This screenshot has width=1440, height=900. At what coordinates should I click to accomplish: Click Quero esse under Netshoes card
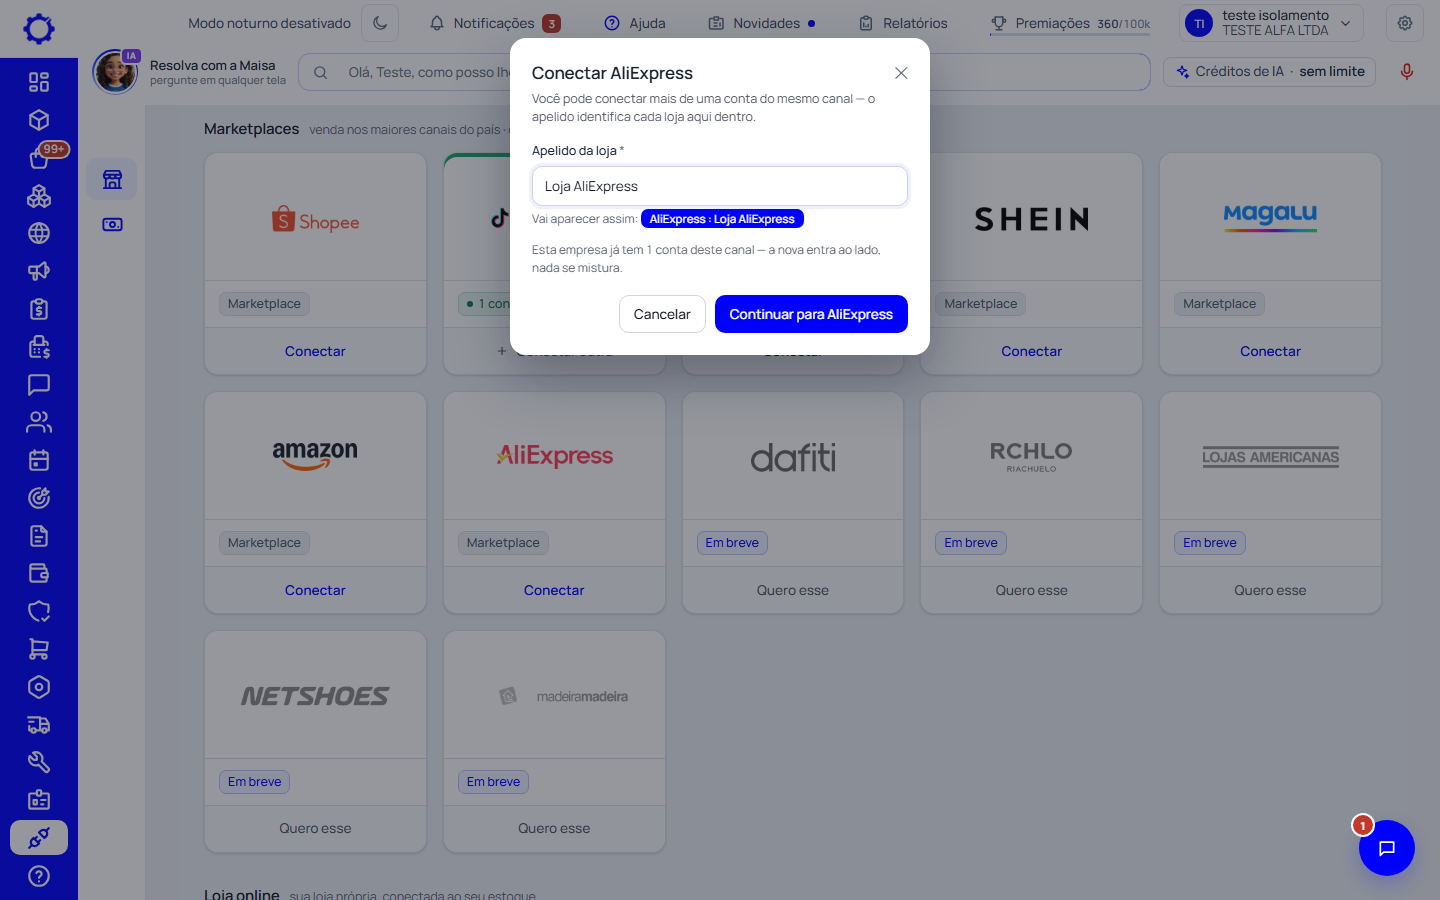(x=315, y=828)
